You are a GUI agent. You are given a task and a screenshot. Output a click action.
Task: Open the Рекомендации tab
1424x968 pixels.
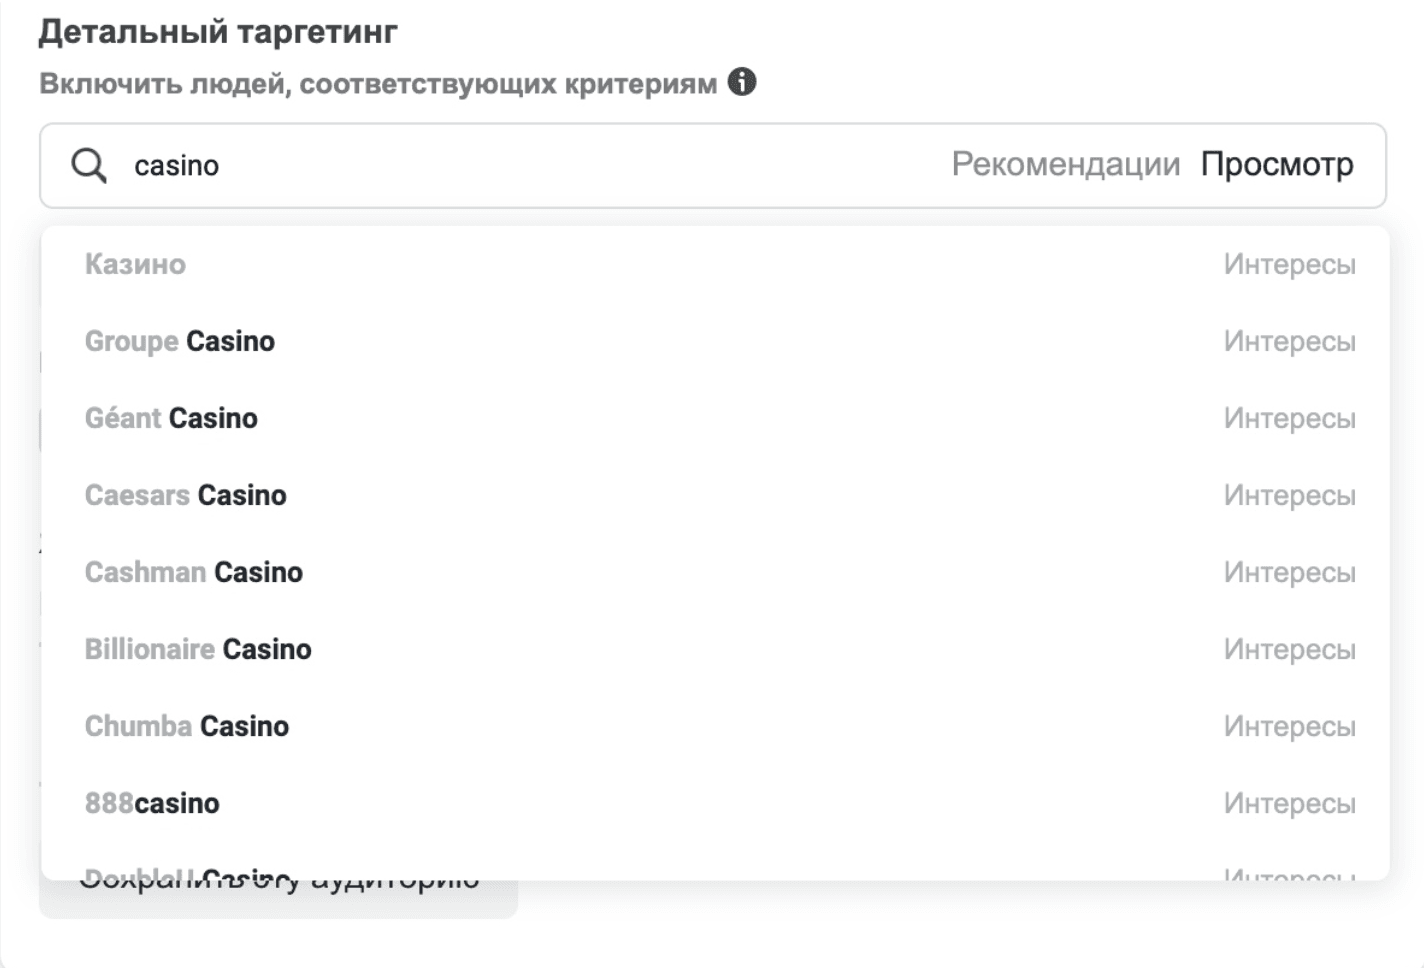pos(1065,164)
